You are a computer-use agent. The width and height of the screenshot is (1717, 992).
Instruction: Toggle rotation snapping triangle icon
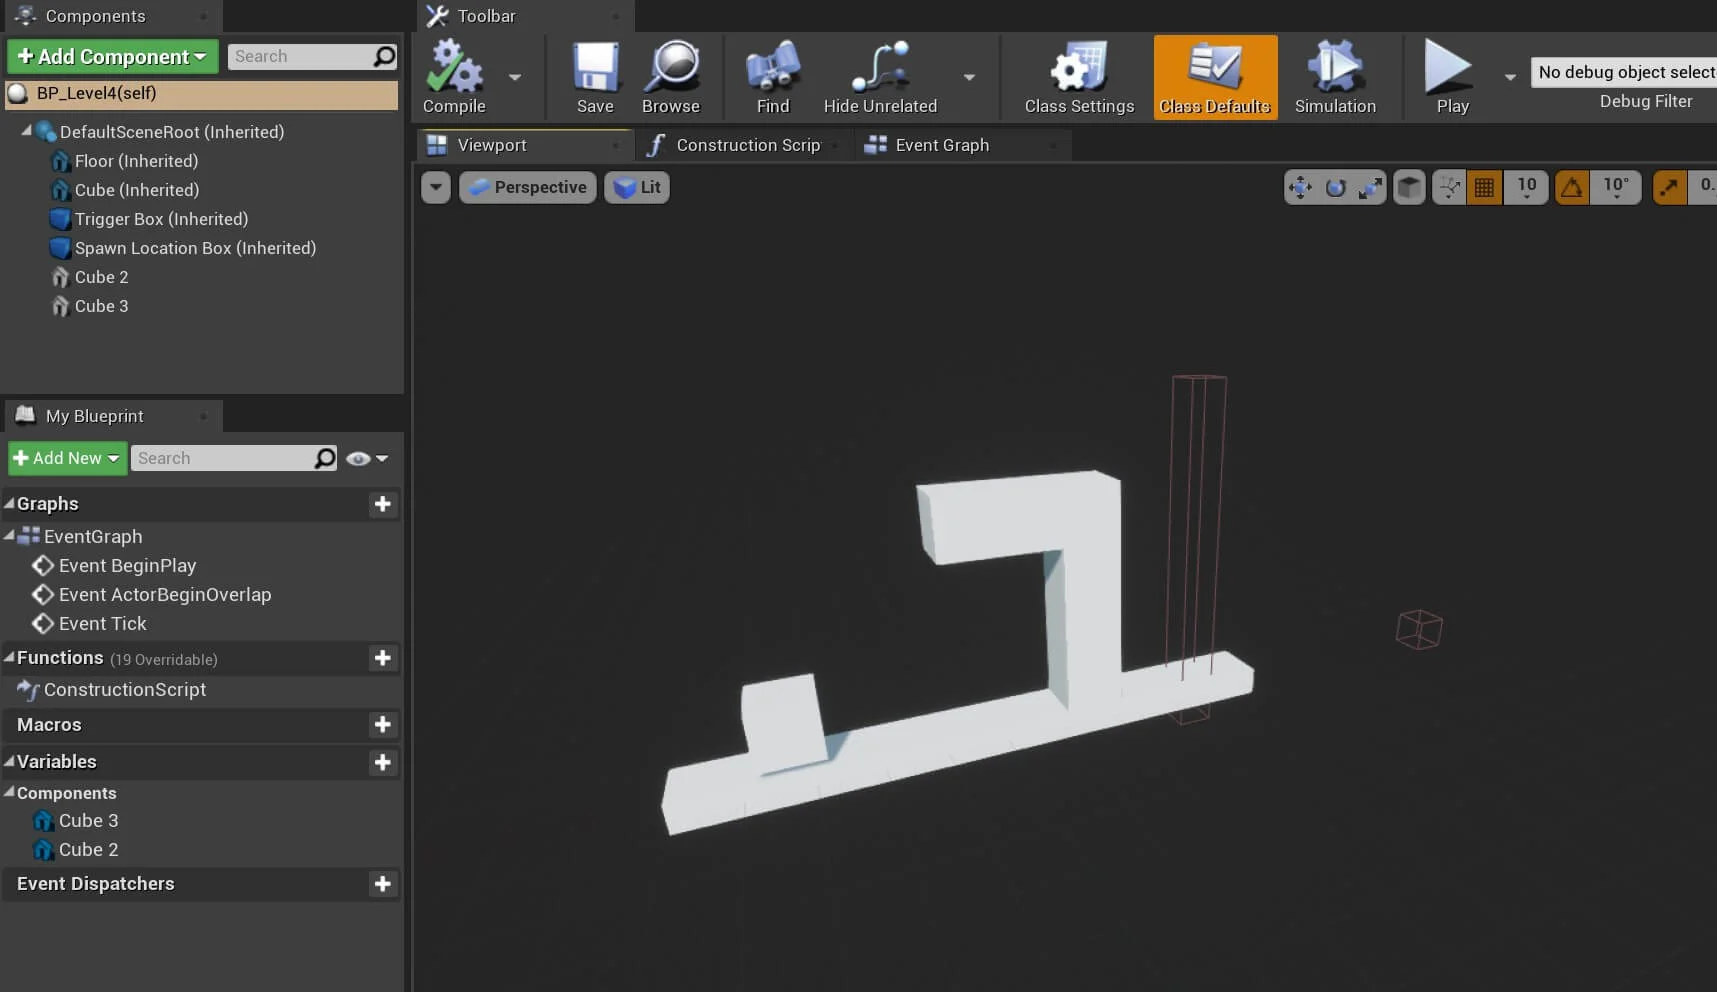[x=1572, y=187]
